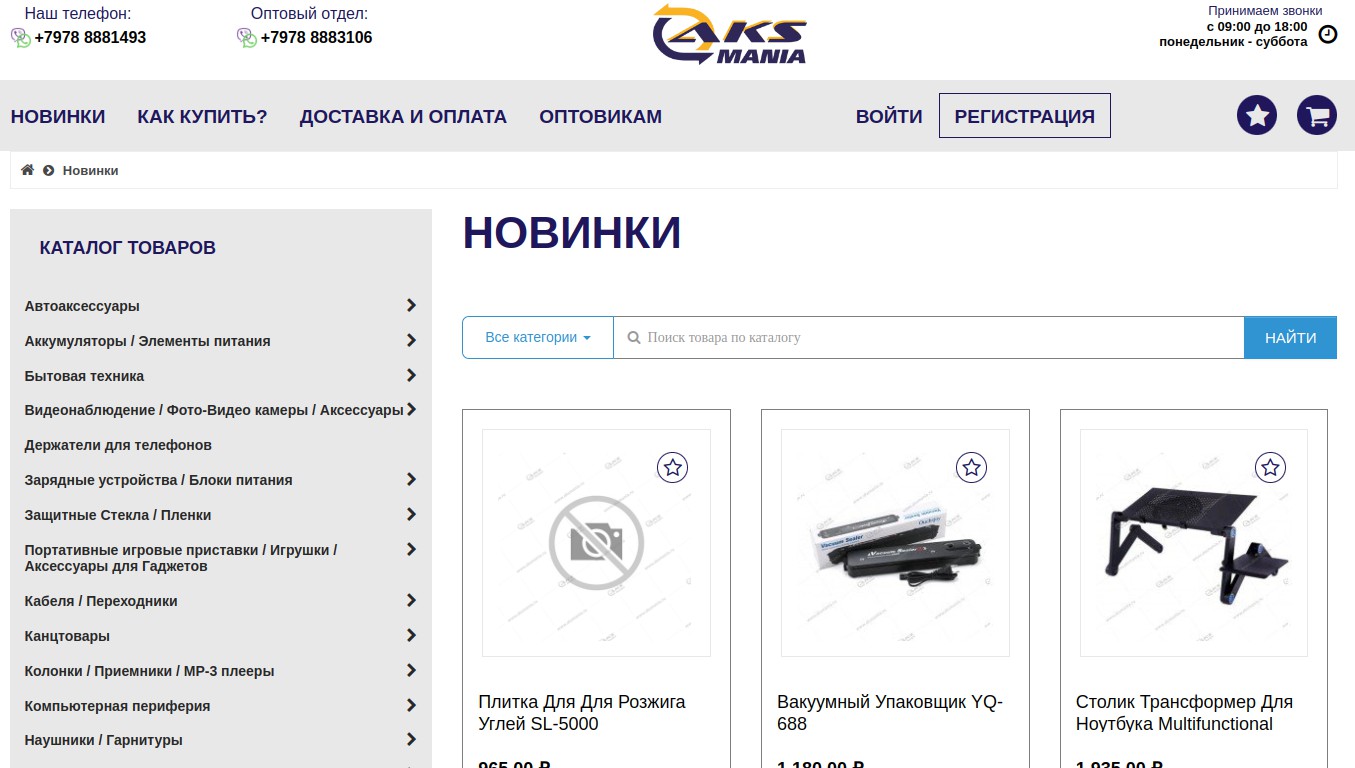Open the Защитные Стекла / Пленки category link
The width and height of the screenshot is (1355, 768).
click(x=118, y=515)
